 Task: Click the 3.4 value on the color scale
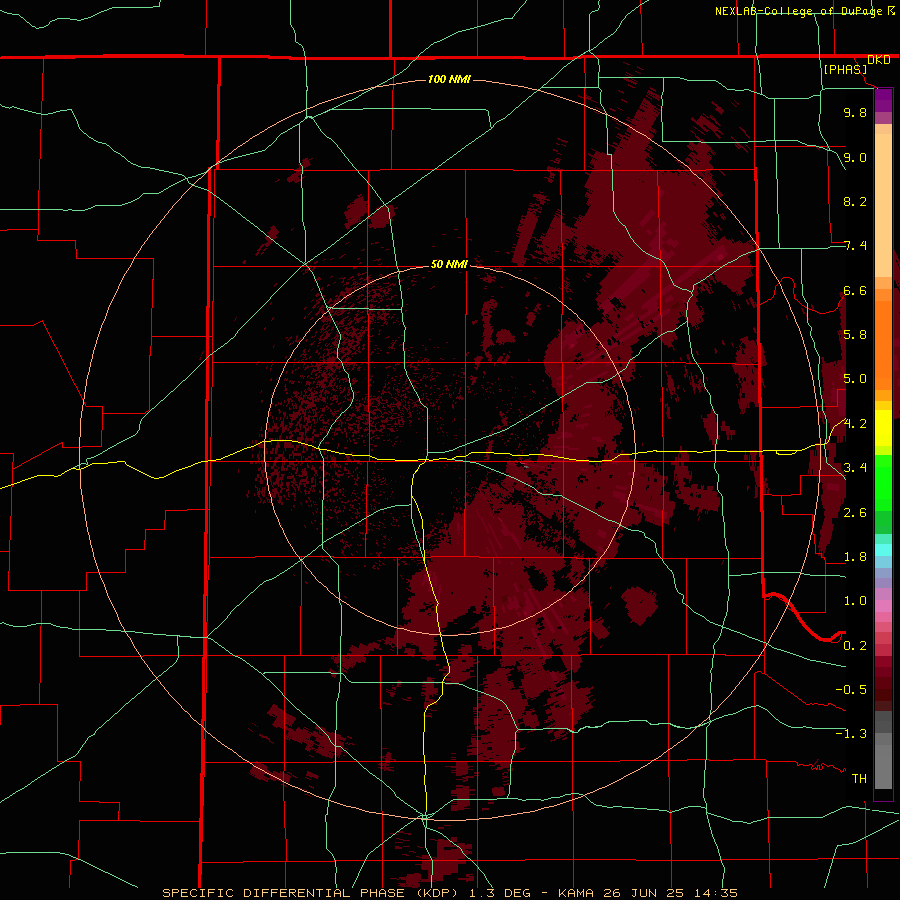pyautogui.click(x=855, y=468)
